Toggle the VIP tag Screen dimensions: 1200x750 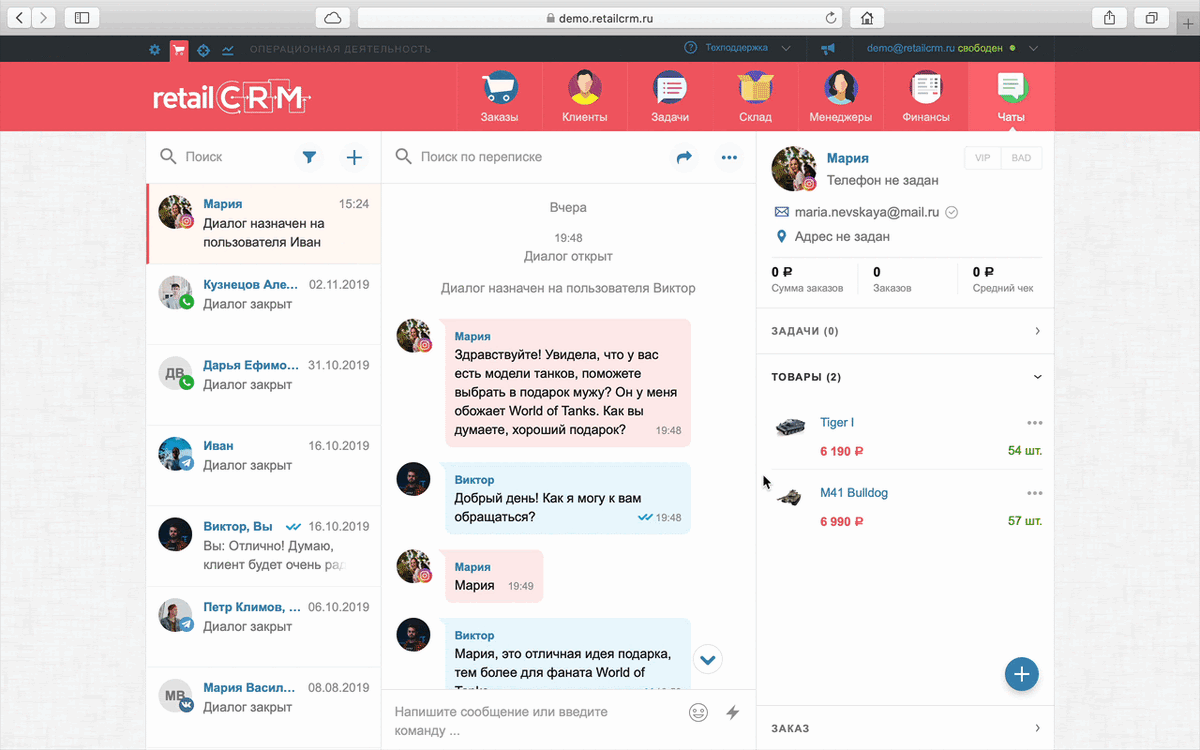coord(982,158)
